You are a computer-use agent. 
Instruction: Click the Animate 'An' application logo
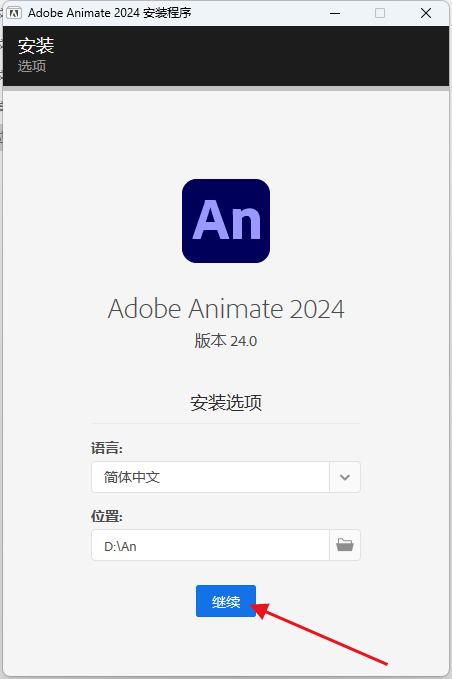226,221
